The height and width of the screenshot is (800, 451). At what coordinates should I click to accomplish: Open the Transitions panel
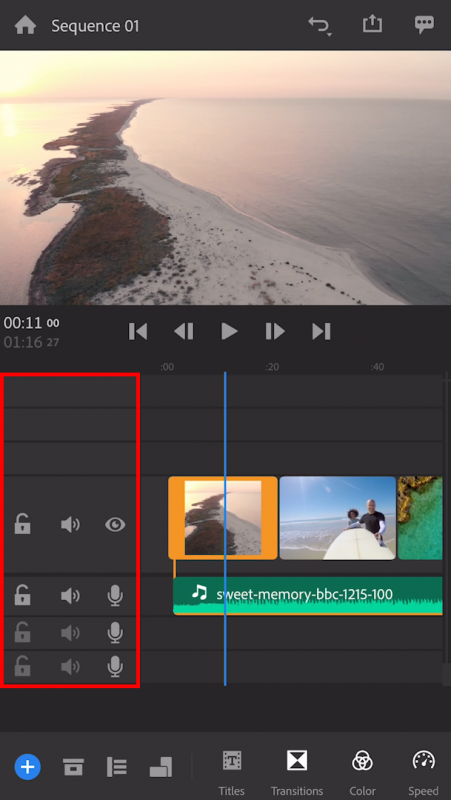[x=297, y=773]
